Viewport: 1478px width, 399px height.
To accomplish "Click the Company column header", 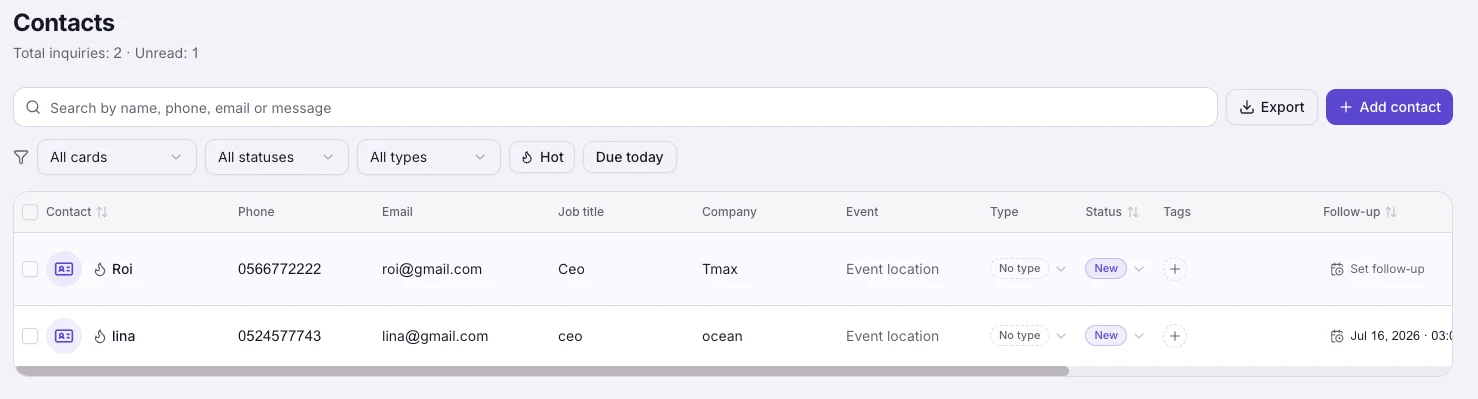I will coord(729,212).
